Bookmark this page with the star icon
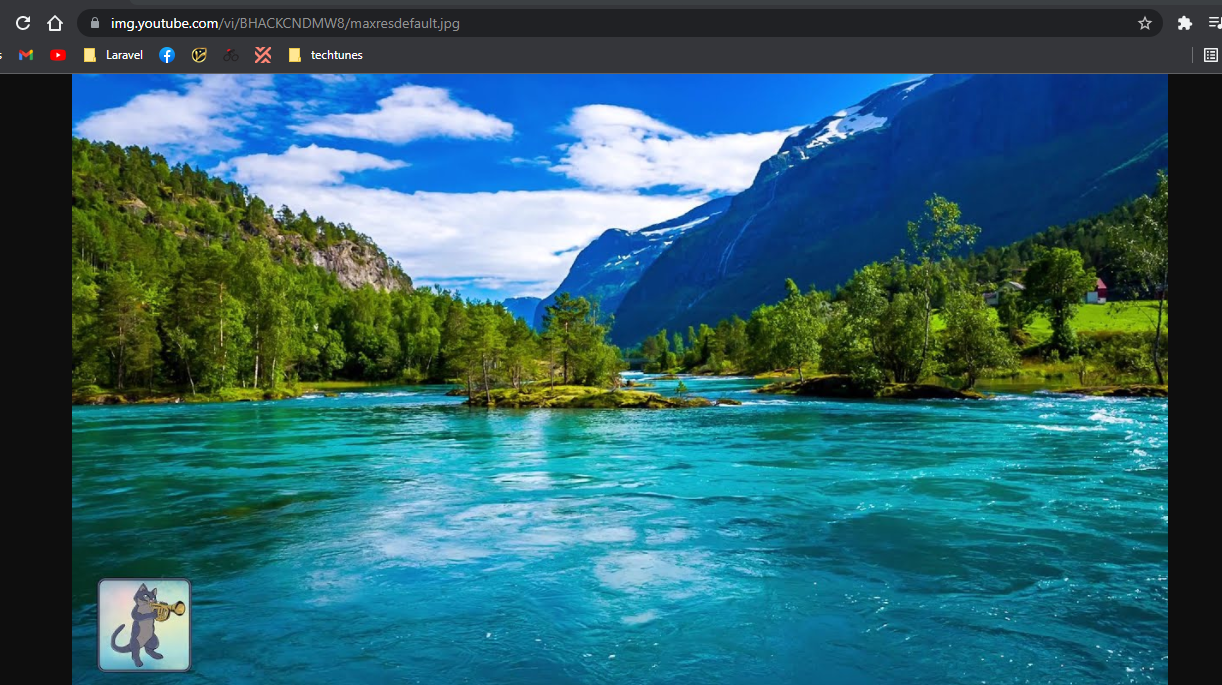 click(x=1145, y=23)
